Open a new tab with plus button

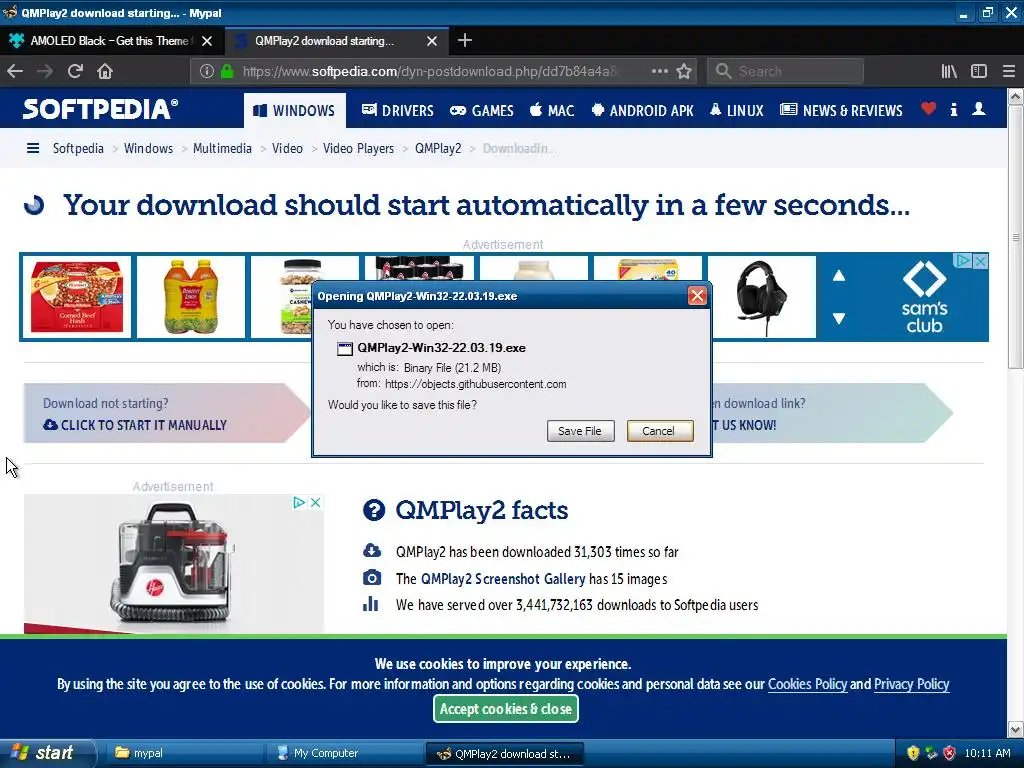click(464, 40)
